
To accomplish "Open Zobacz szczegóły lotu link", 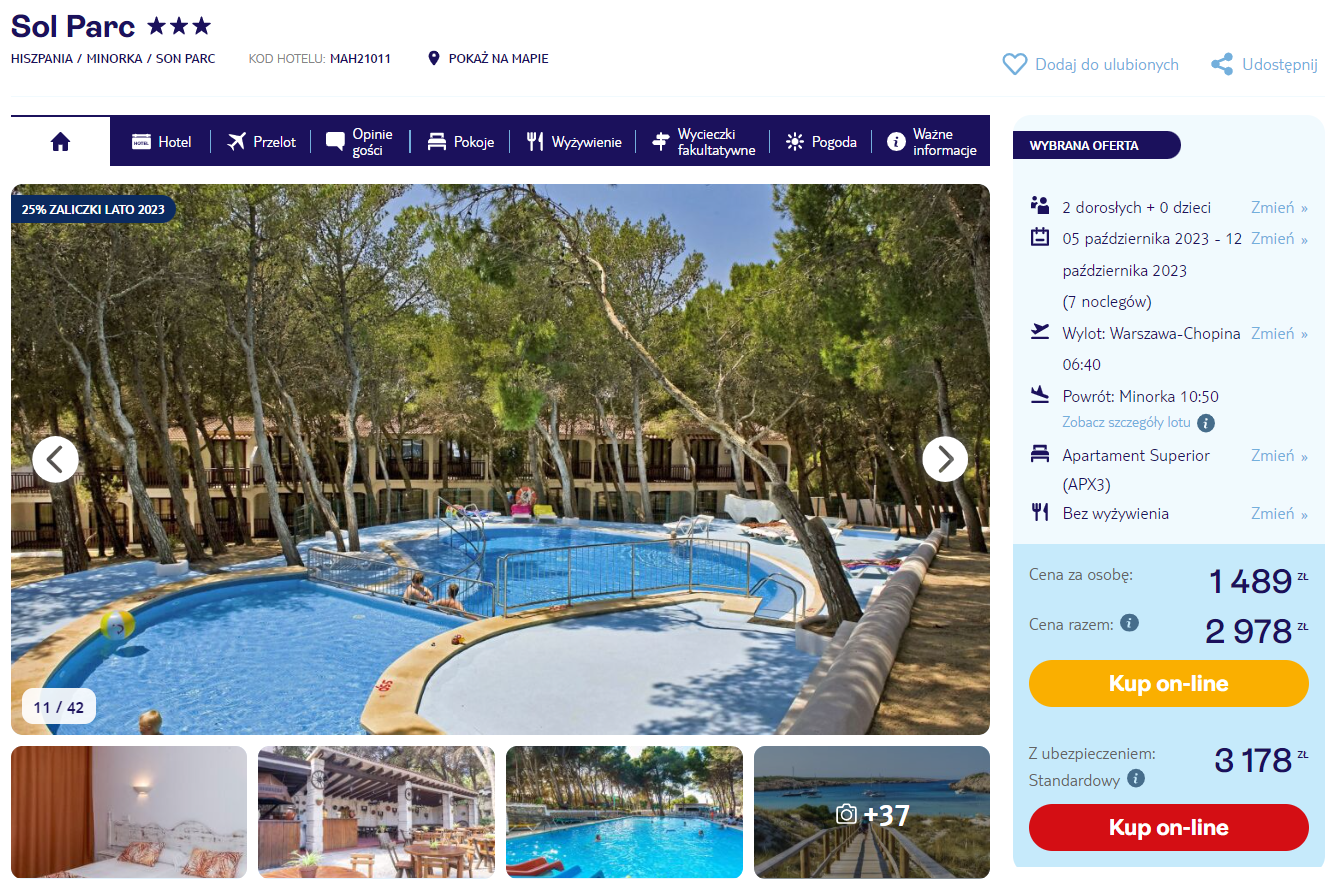I will 1126,423.
